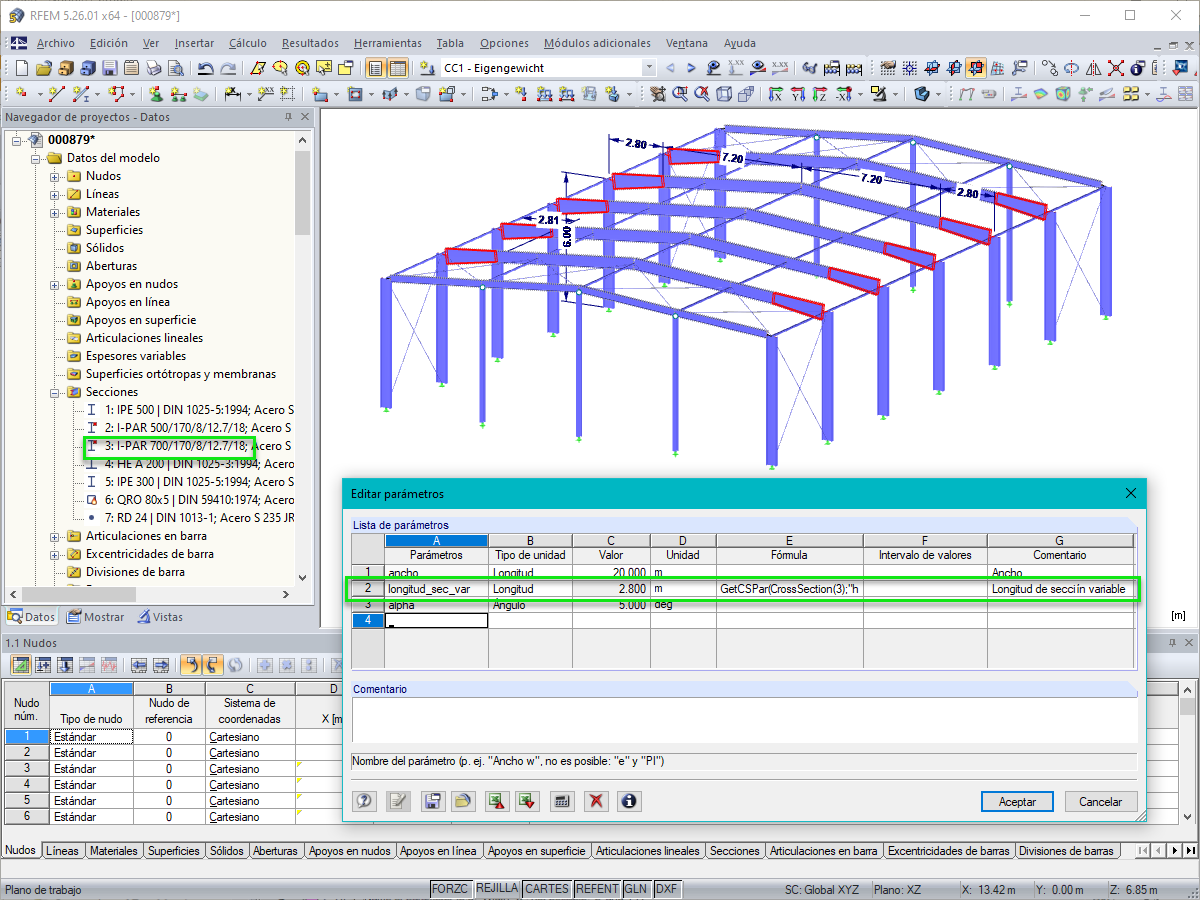Toggle GLN in status bar
Screen dimensions: 1200x900
click(636, 888)
